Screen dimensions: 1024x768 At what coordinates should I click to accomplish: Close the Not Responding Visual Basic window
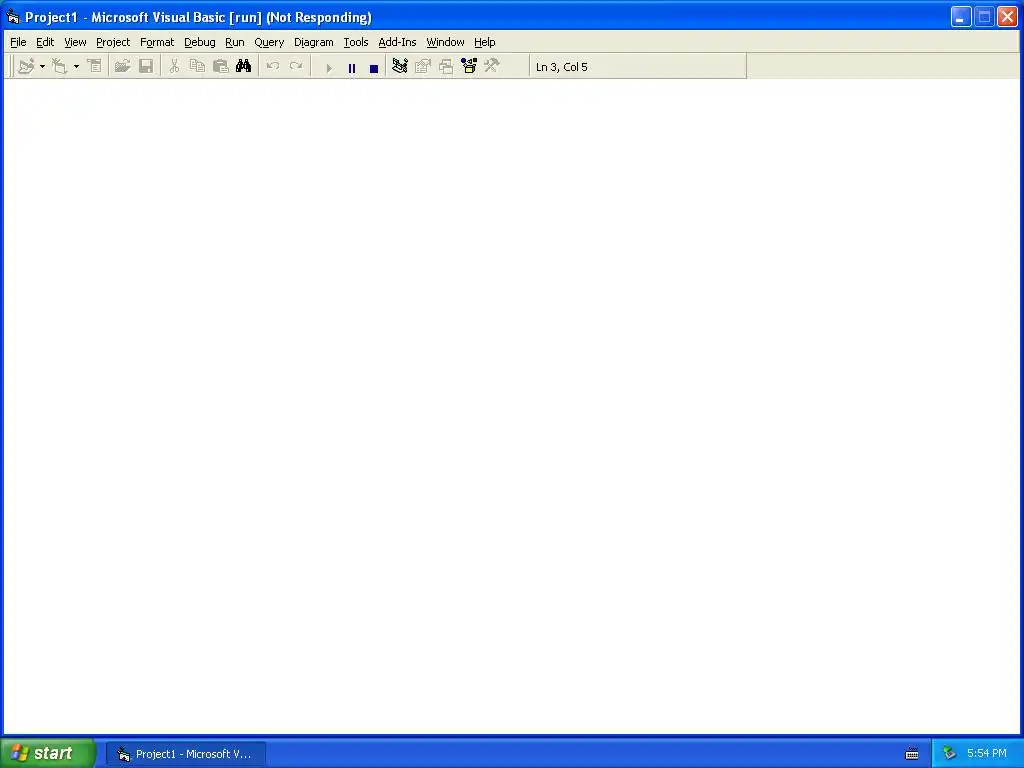pyautogui.click(x=1008, y=17)
